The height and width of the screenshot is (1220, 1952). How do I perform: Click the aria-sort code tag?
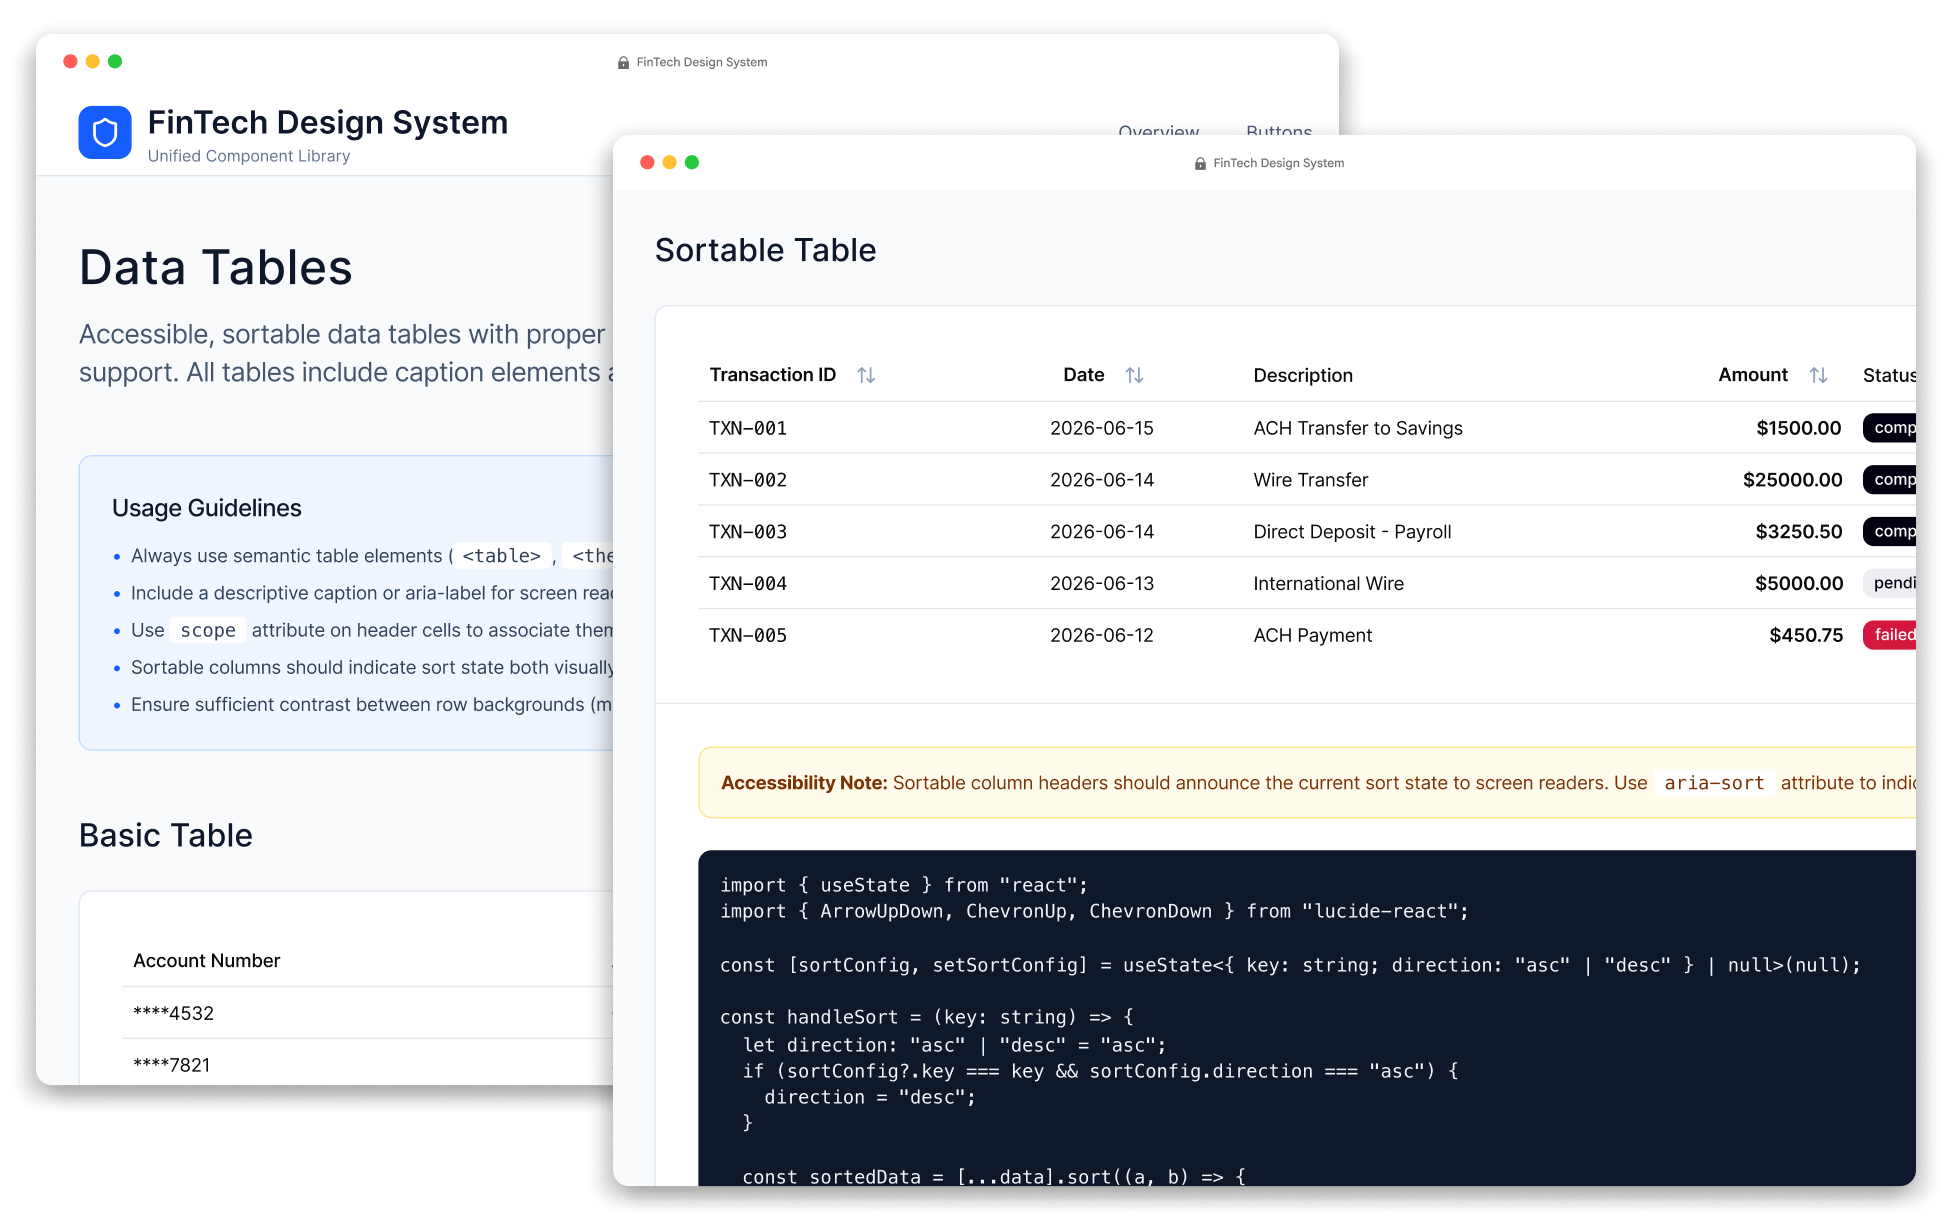(1714, 783)
